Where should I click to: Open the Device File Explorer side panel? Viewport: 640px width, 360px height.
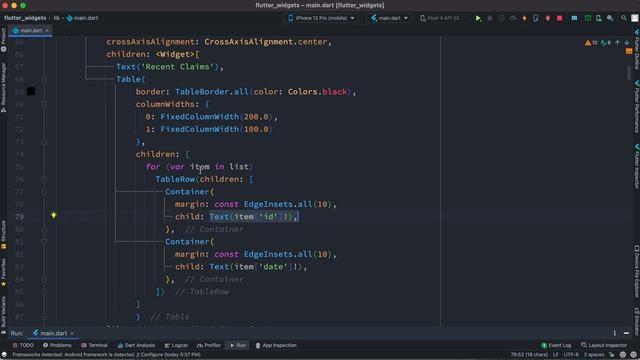point(636,271)
